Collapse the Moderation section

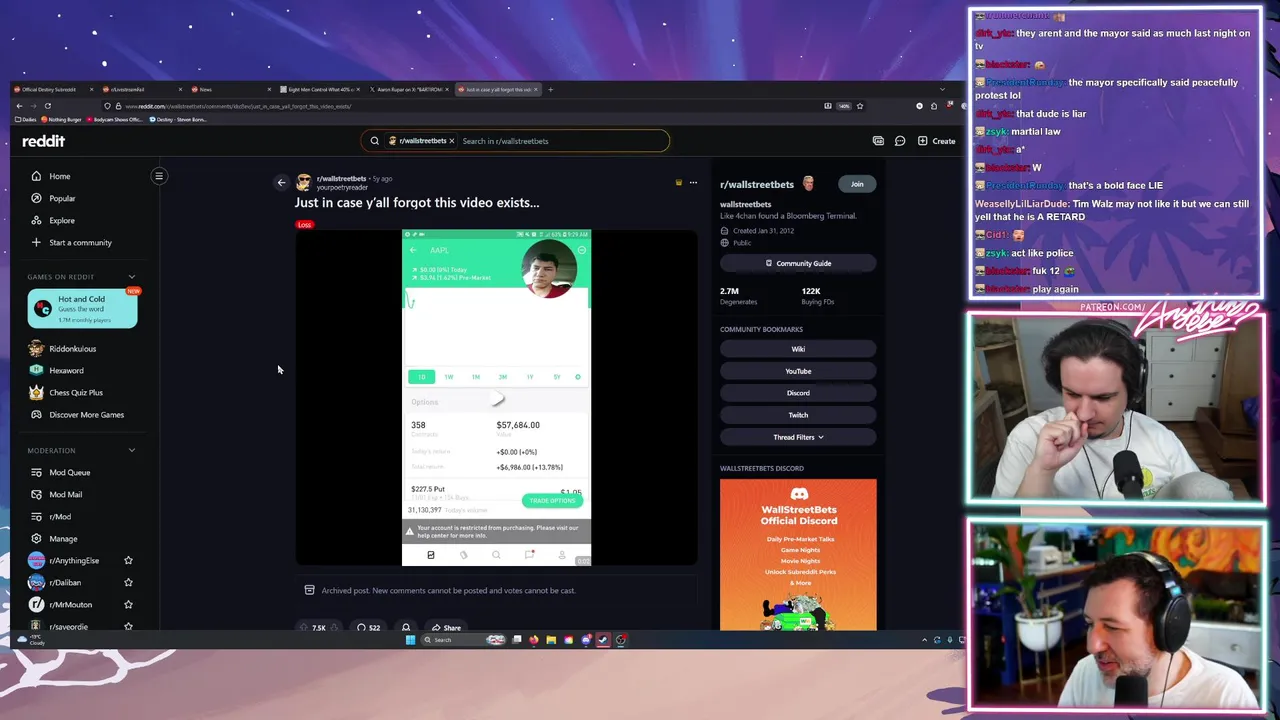click(131, 450)
